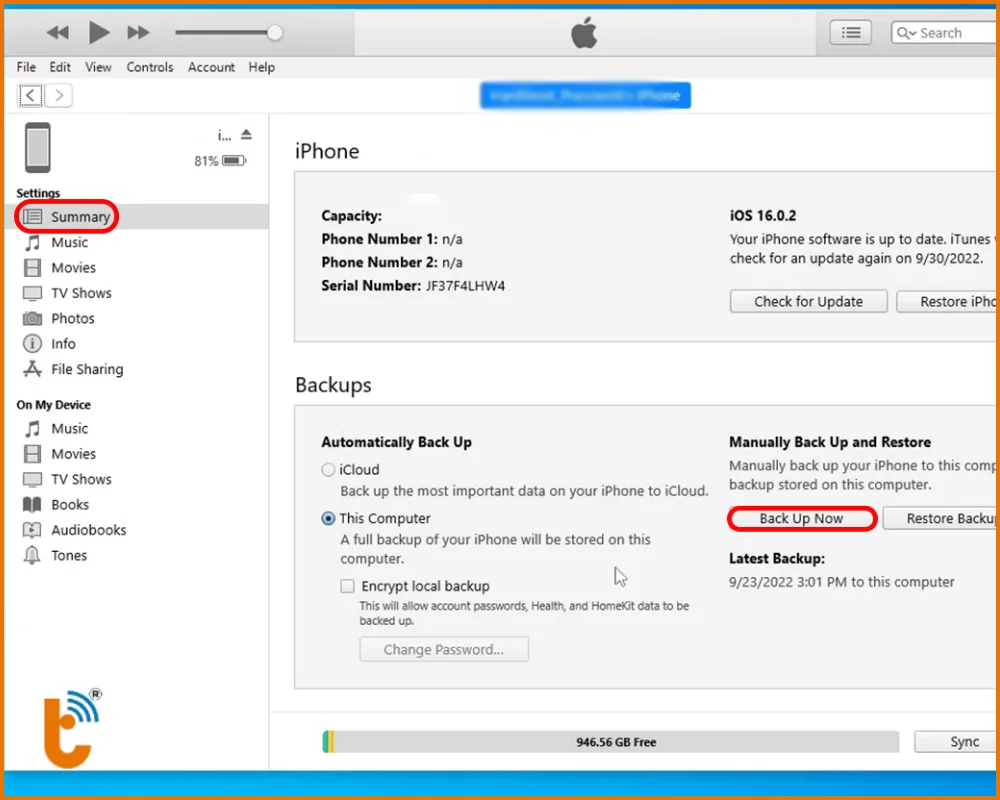Click the Sync button
The width and height of the screenshot is (1000, 800).
pyautogui.click(x=957, y=742)
